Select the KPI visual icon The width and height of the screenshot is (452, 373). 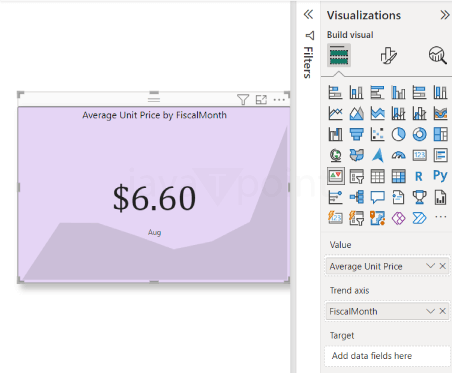click(336, 176)
